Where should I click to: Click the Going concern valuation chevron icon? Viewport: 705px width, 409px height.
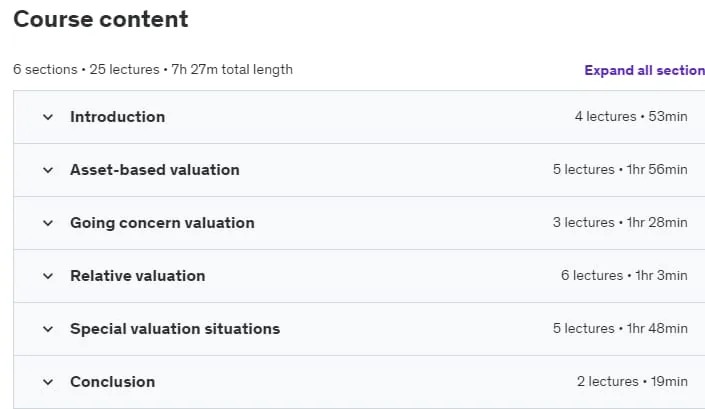click(x=48, y=223)
